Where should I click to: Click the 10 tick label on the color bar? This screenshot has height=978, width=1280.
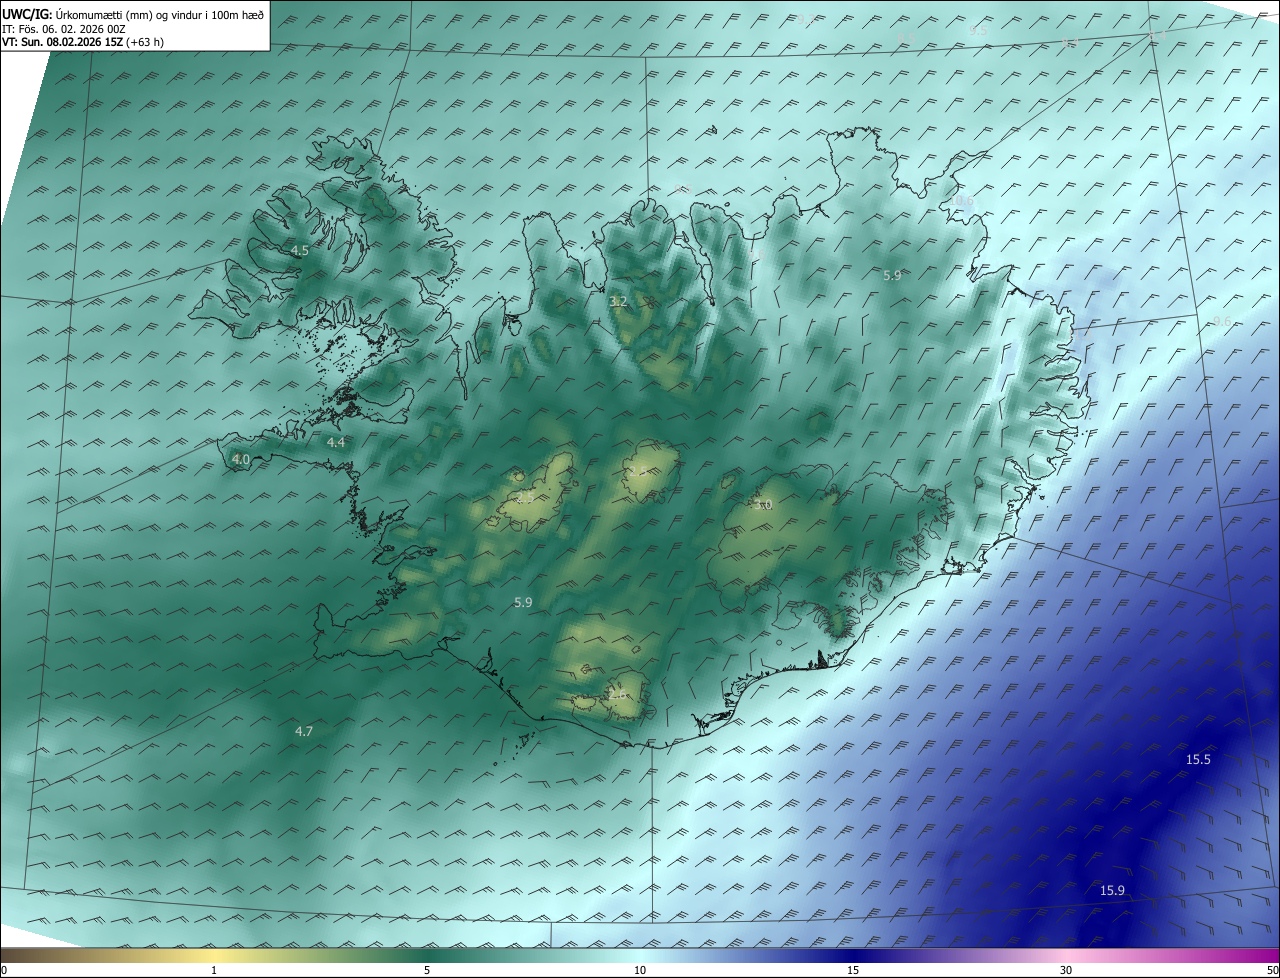[x=640, y=970]
